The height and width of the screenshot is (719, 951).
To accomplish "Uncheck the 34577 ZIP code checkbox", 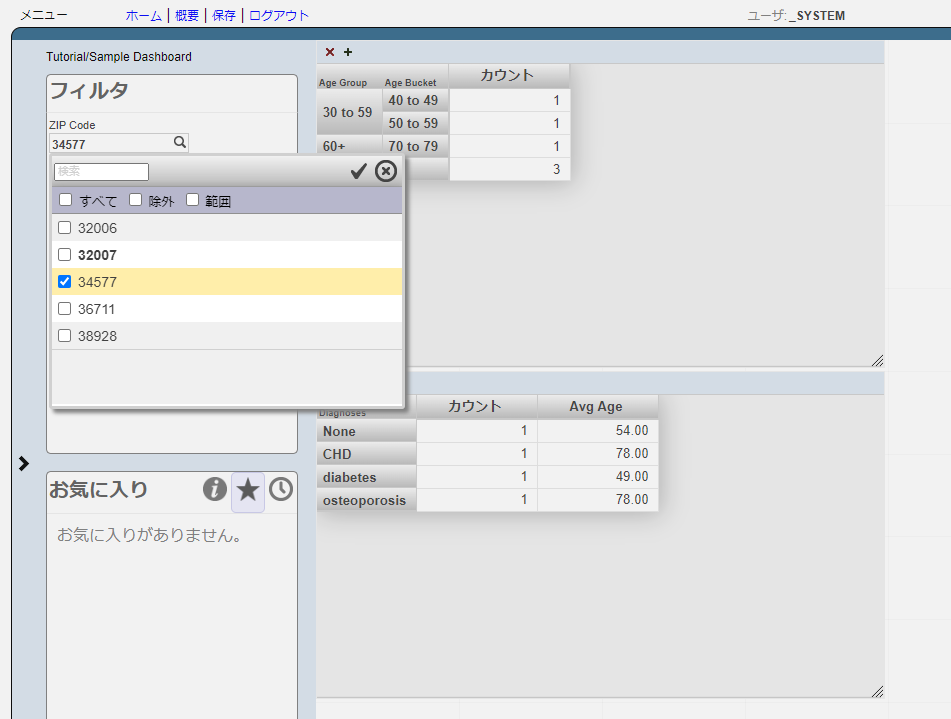I will coord(65,282).
